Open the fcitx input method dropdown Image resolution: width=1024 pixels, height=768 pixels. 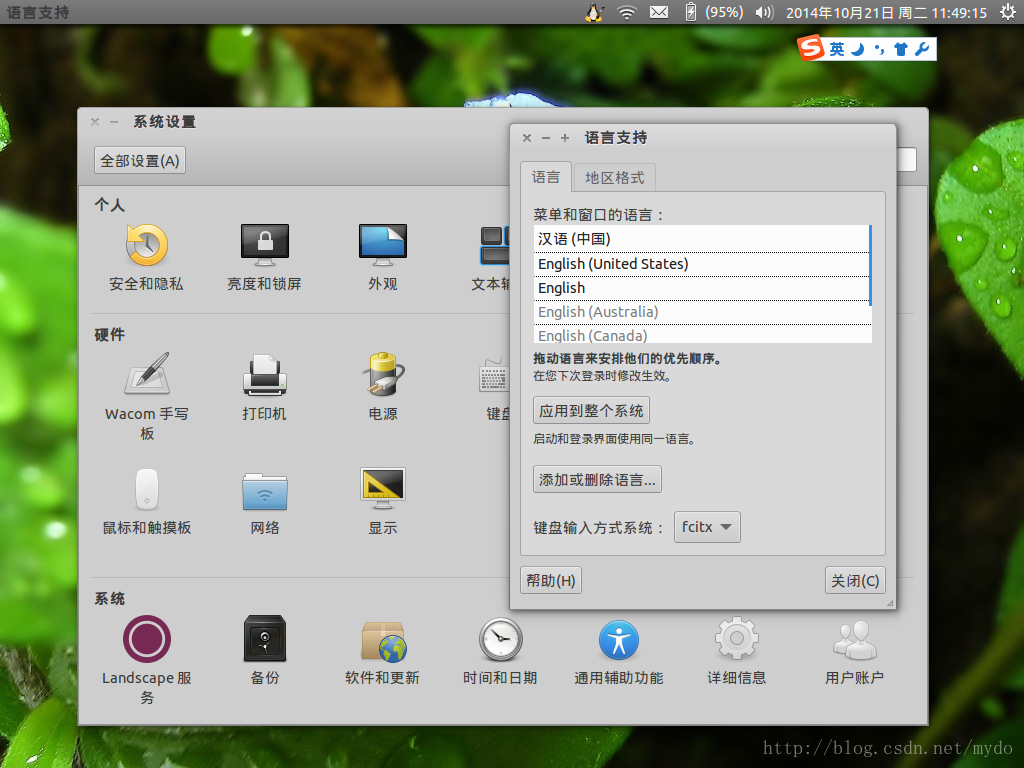tap(707, 527)
